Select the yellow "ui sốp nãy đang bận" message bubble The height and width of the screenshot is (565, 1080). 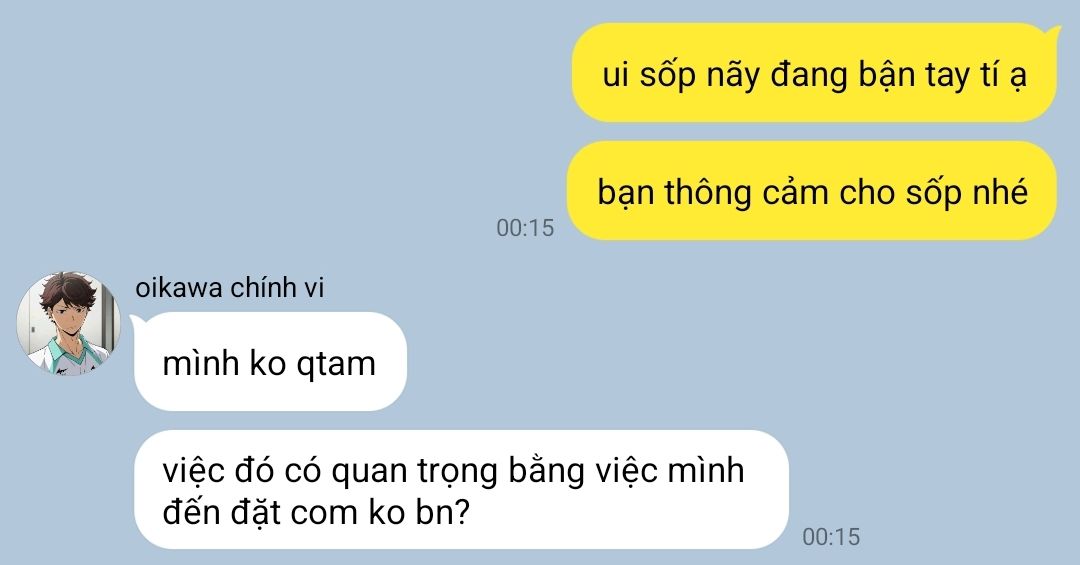point(814,73)
